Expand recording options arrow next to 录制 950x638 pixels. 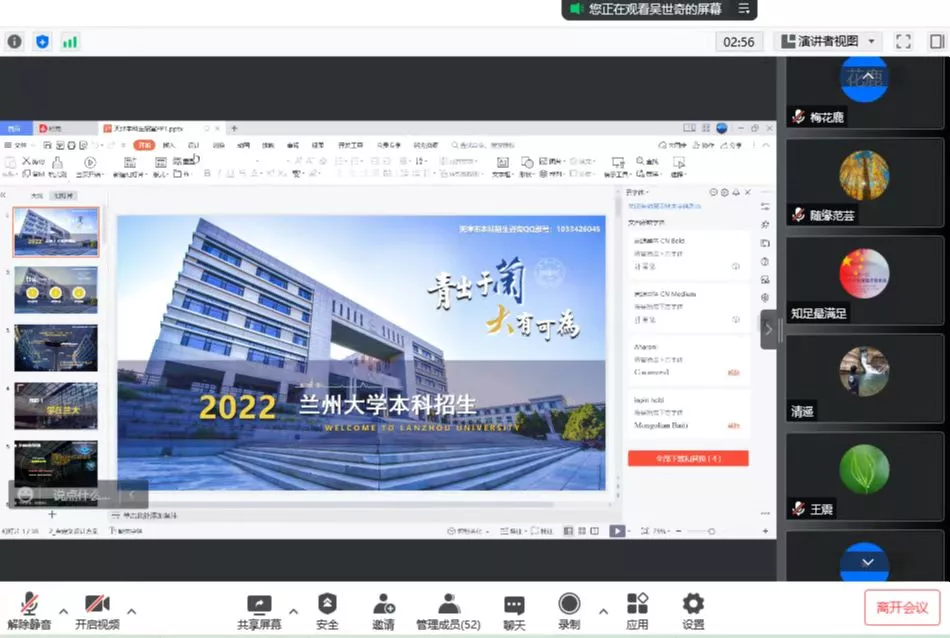pyautogui.click(x=603, y=611)
